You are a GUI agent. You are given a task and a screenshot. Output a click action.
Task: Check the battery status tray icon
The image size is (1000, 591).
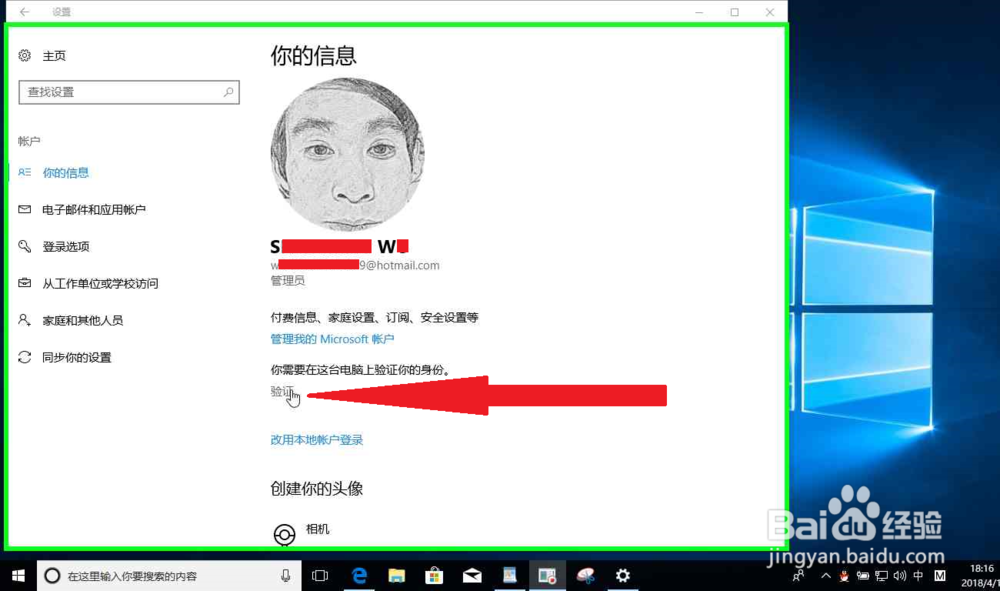pos(864,576)
